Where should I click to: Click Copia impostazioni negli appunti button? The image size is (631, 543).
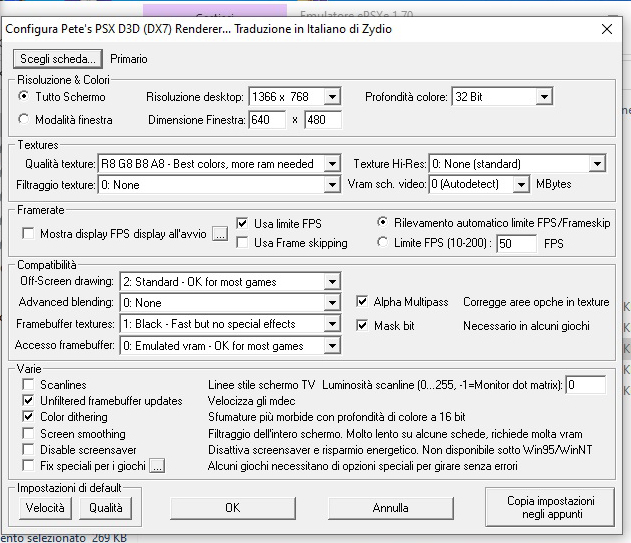pos(550,507)
